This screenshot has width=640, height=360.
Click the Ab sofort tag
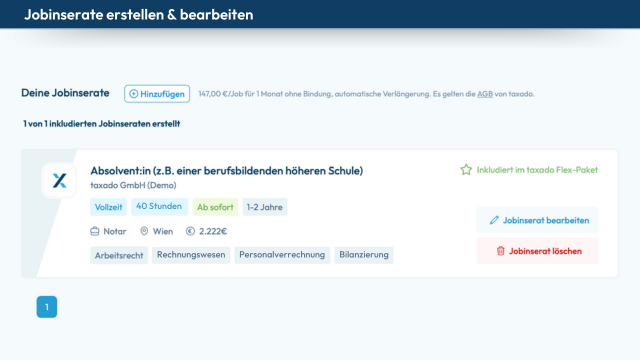click(x=215, y=207)
